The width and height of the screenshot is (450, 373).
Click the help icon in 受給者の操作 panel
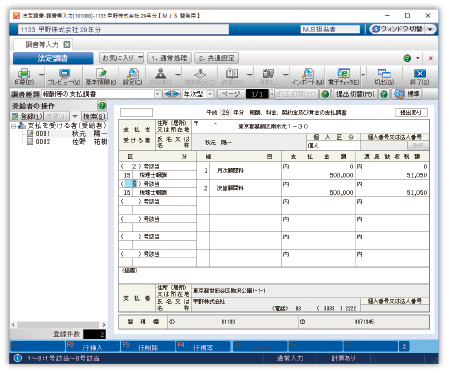(x=102, y=106)
